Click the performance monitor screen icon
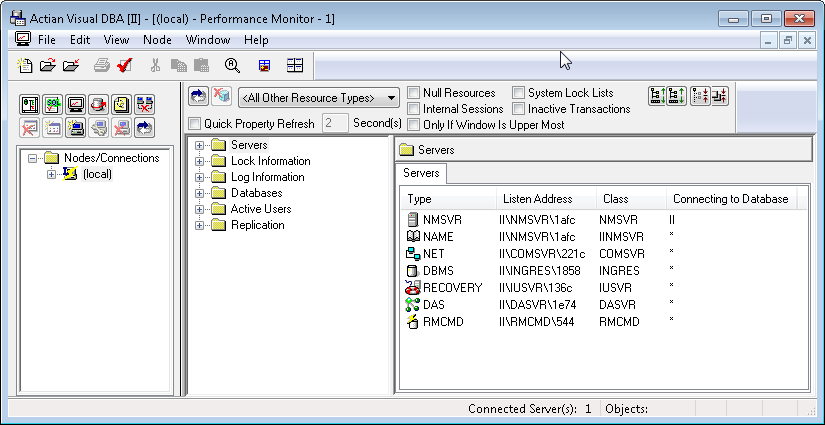Viewport: 825px width, 425px height. [x=75, y=104]
